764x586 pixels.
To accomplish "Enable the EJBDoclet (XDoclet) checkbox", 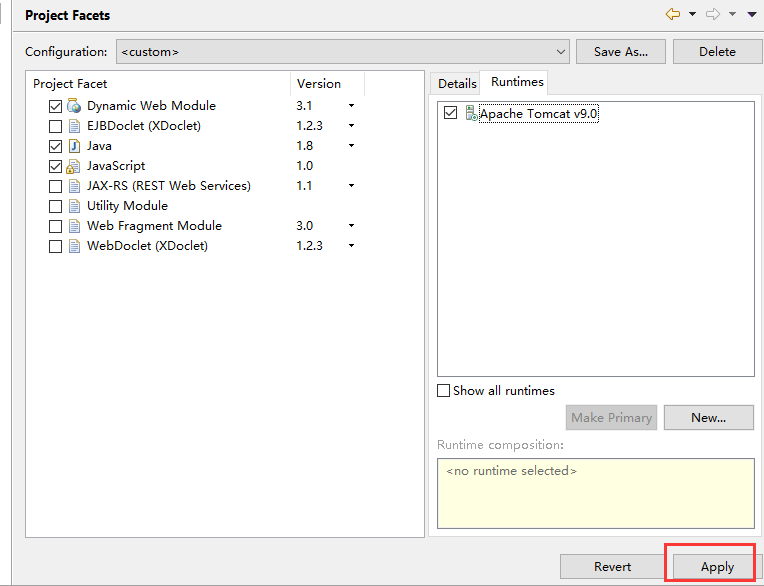I will 56,126.
